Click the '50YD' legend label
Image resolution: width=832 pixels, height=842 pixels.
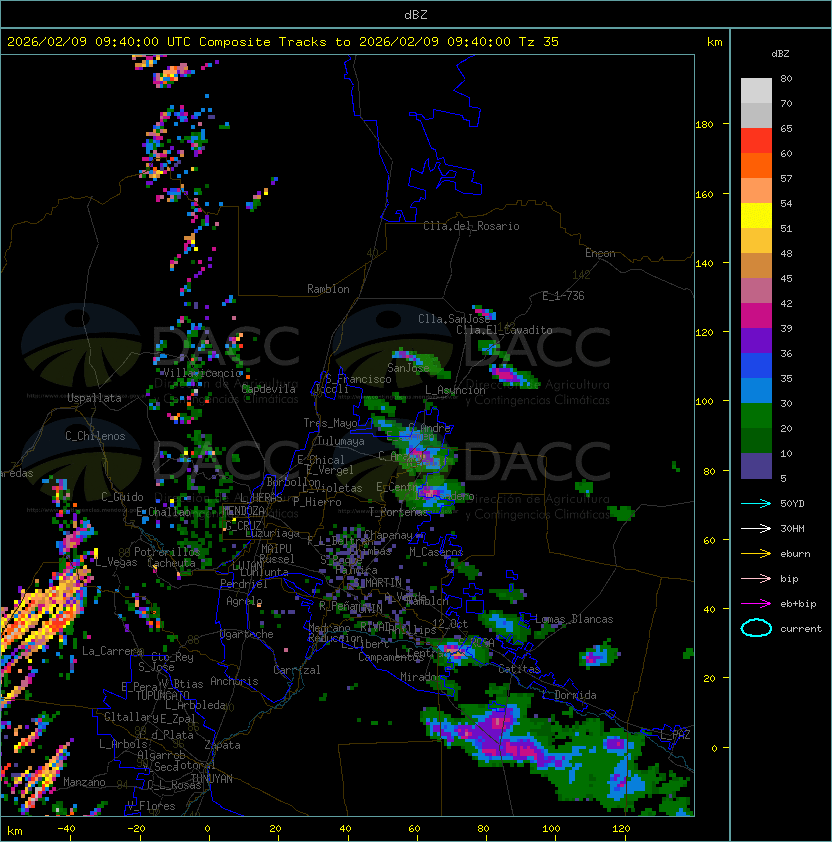click(792, 503)
